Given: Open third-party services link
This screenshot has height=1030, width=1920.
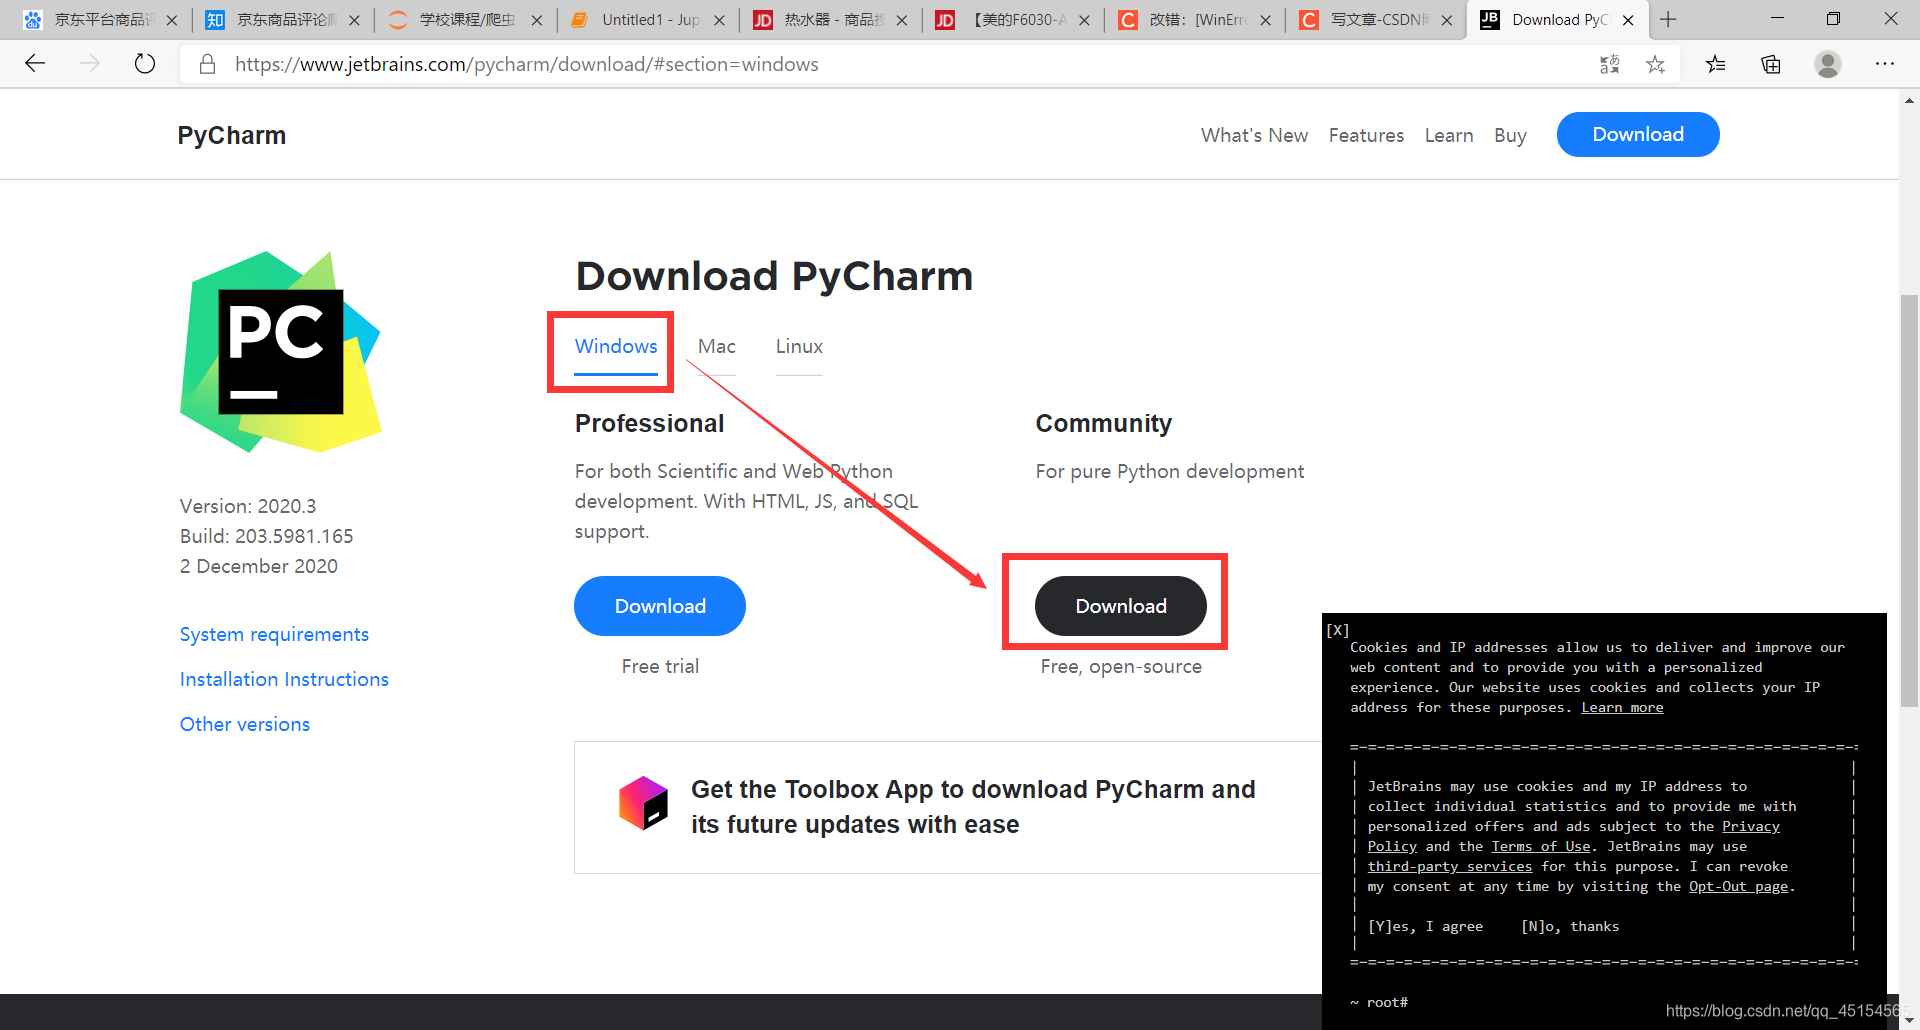Looking at the screenshot, I should pos(1449,867).
